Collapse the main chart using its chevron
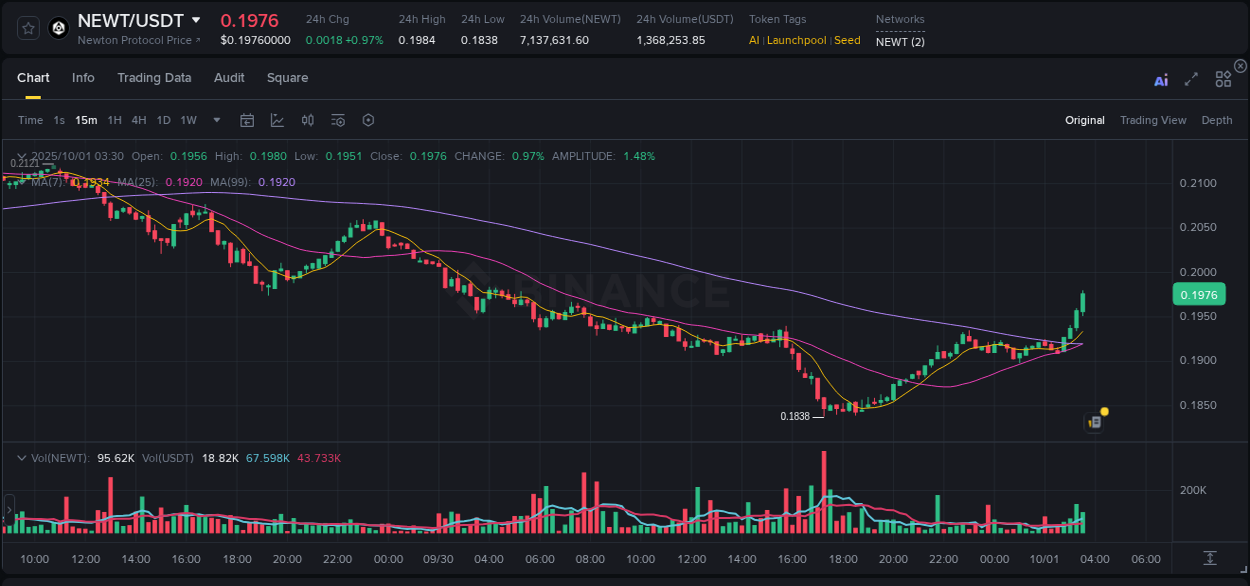Viewport: 1250px width, 586px height. (x=21, y=156)
